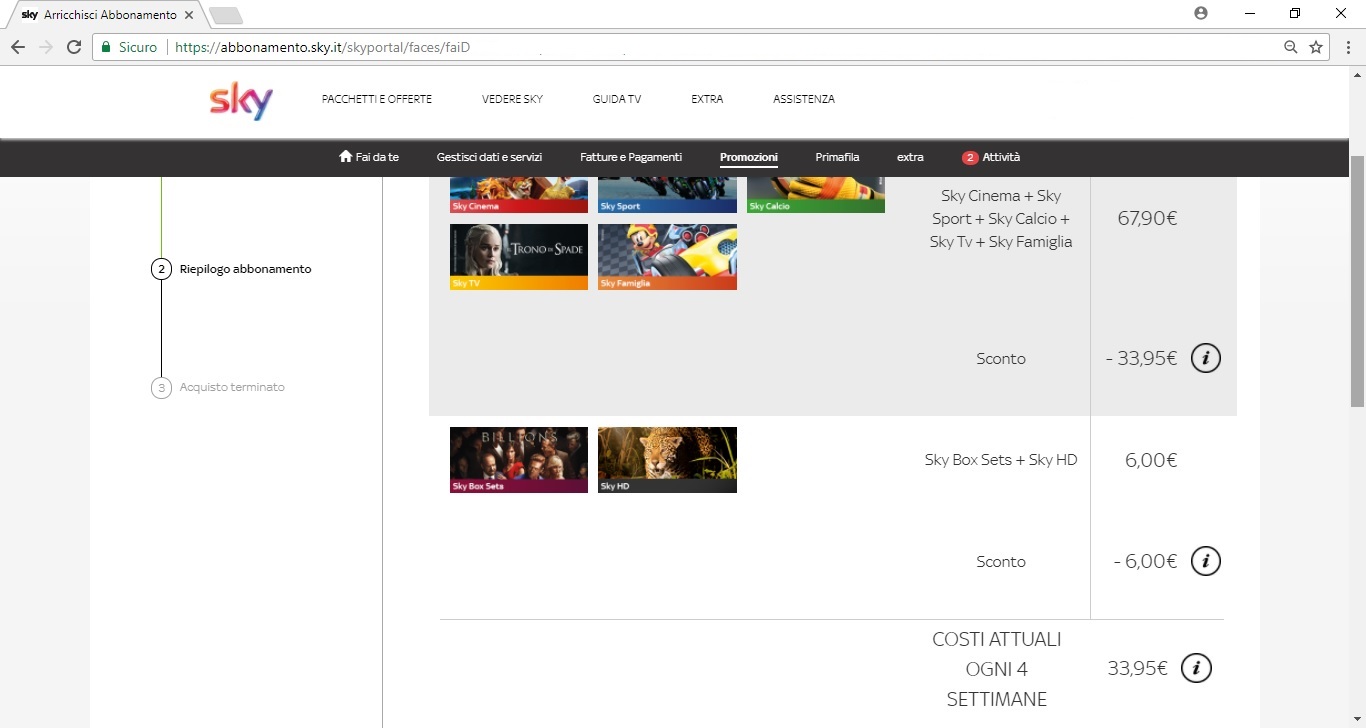
Task: Close the Arricchisci Abbonamento tab
Action: [189, 16]
